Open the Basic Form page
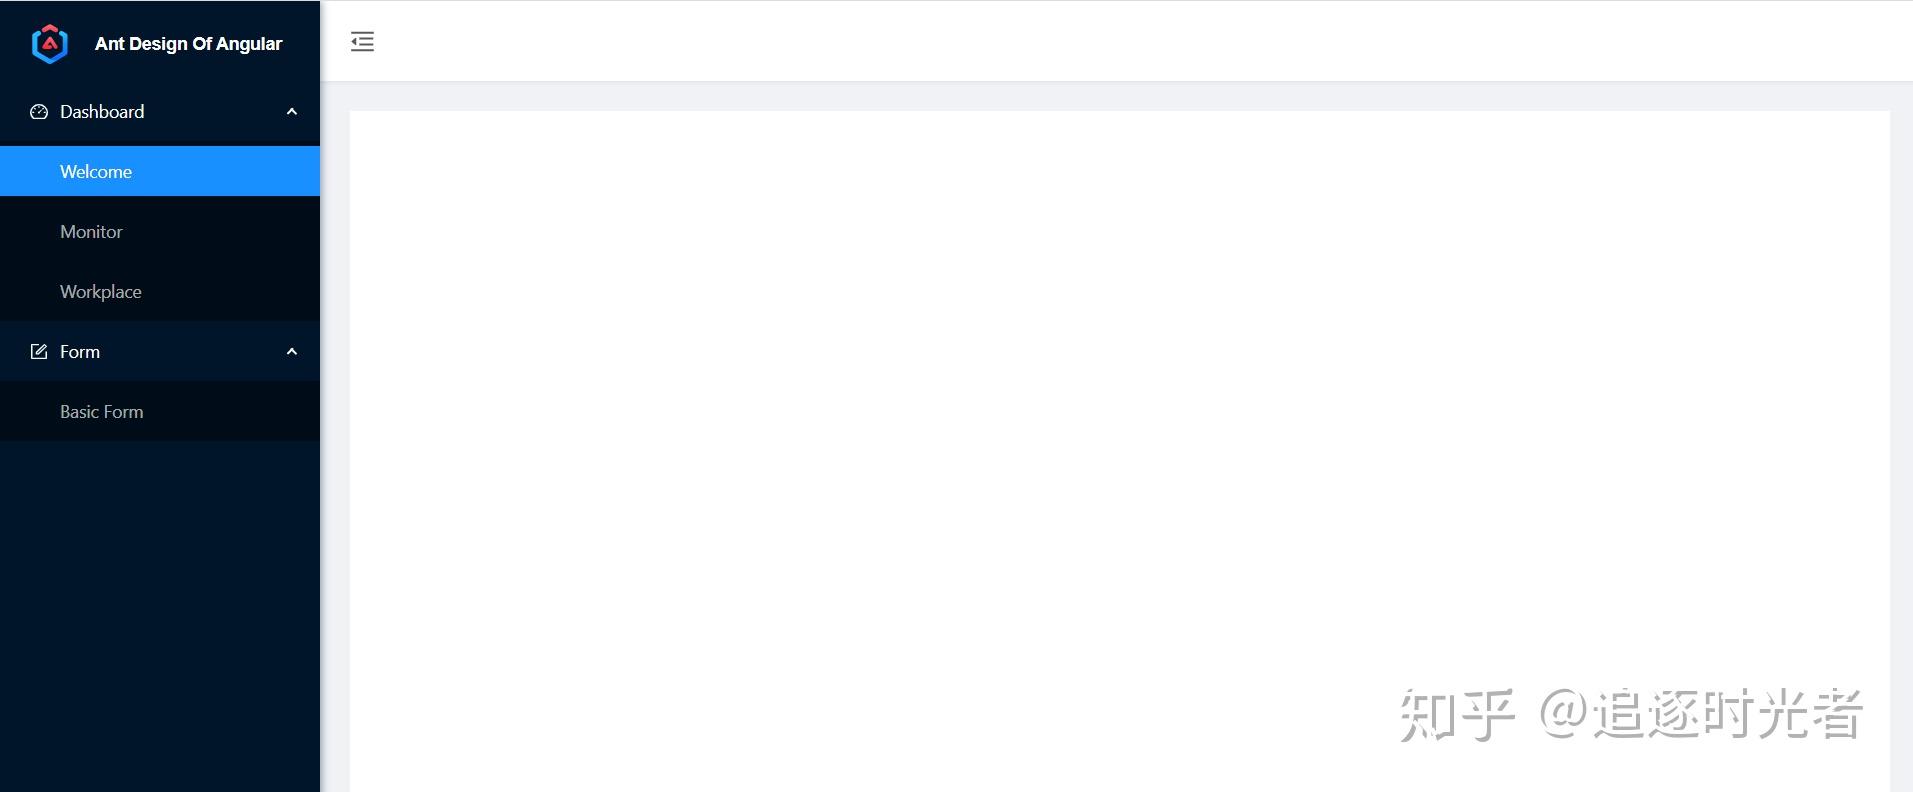The width and height of the screenshot is (1913, 792). pyautogui.click(x=160, y=411)
